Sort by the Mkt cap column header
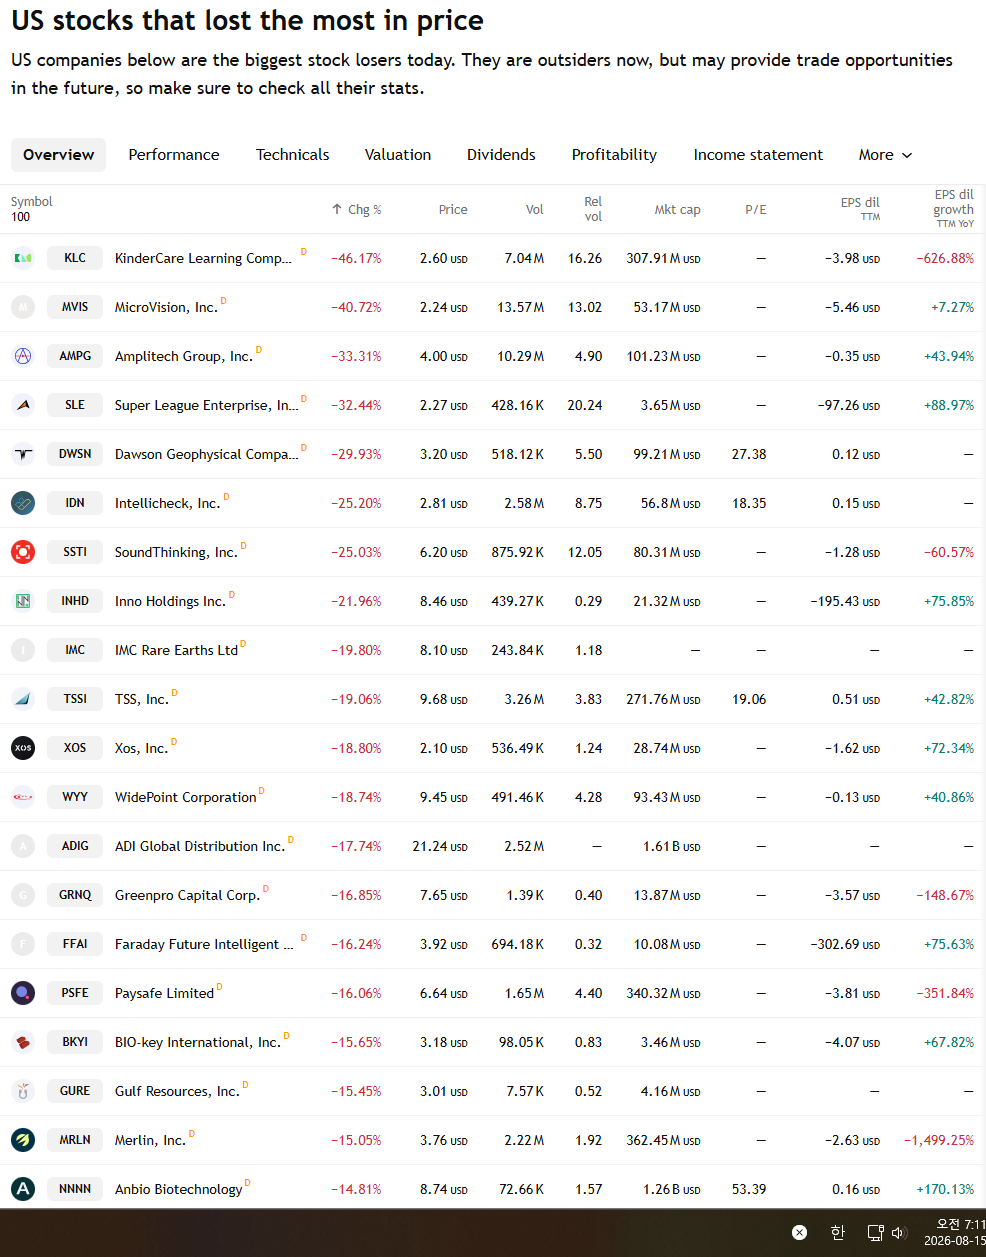986x1257 pixels. click(x=677, y=210)
